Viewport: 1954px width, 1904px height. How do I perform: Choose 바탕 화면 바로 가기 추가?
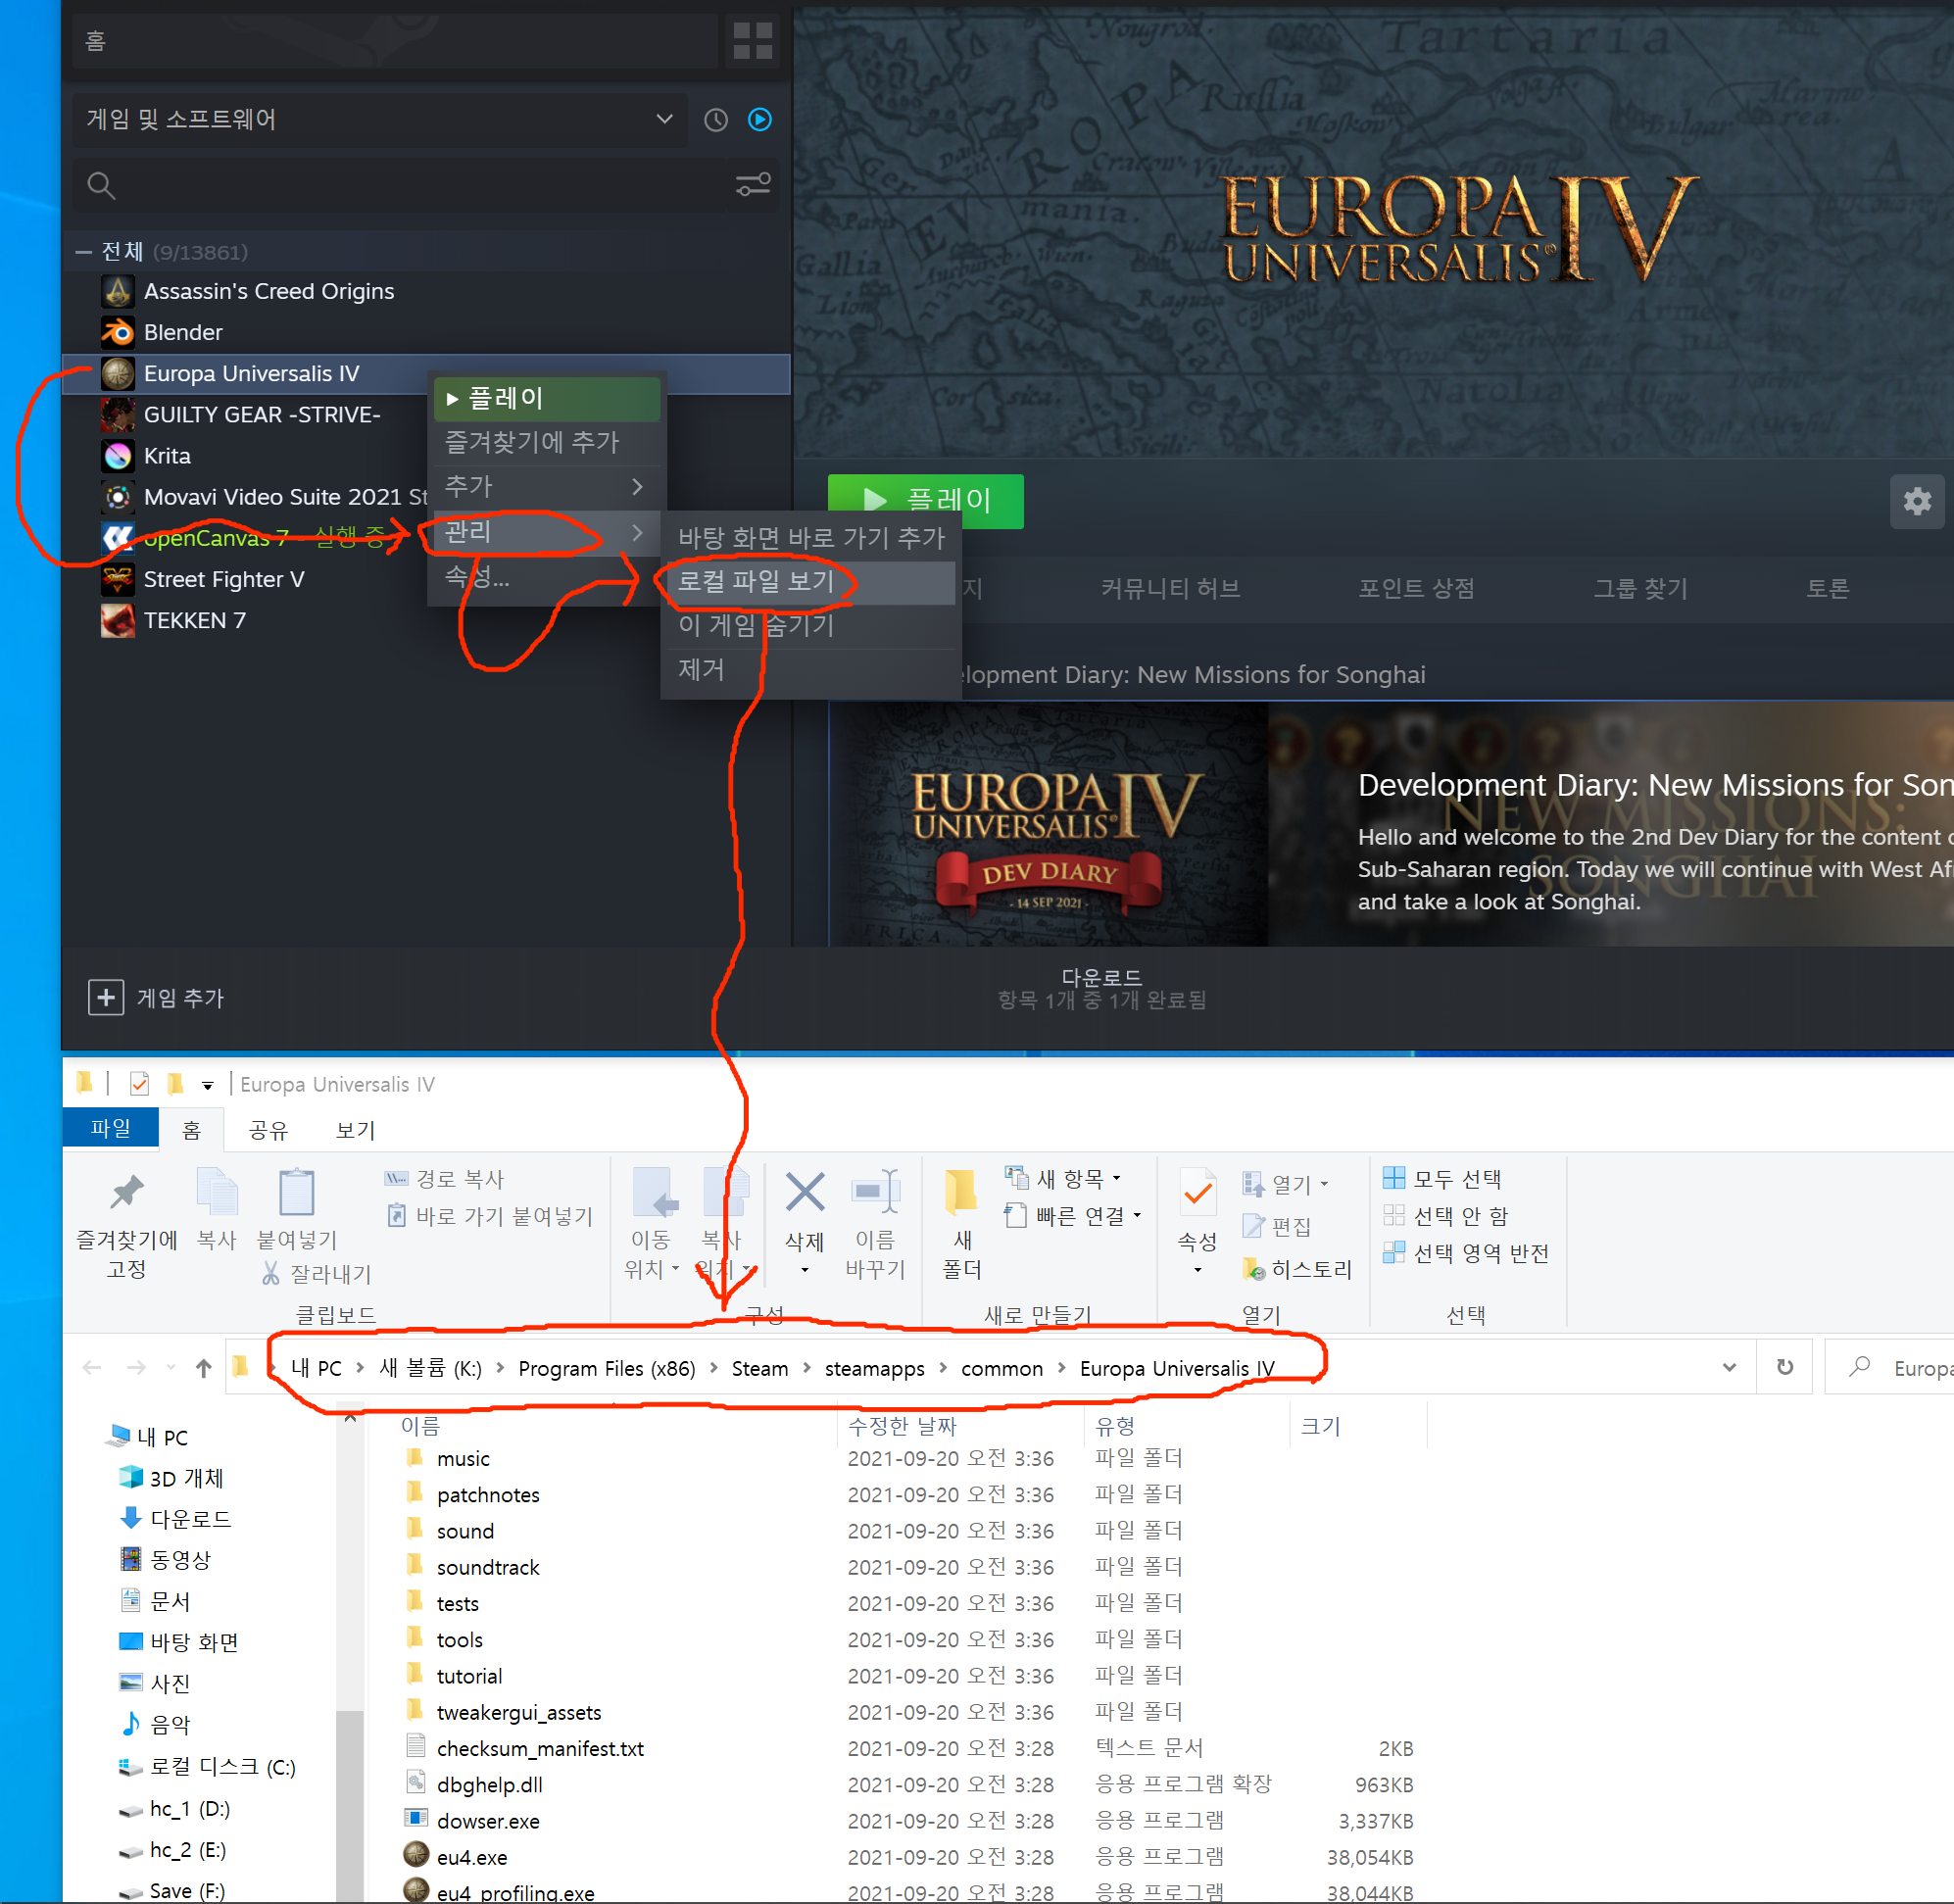coord(811,538)
